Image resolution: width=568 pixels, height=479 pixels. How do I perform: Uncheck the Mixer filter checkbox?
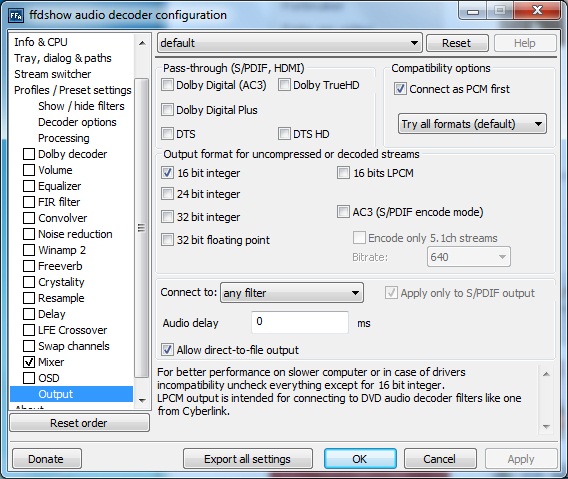[x=29, y=362]
